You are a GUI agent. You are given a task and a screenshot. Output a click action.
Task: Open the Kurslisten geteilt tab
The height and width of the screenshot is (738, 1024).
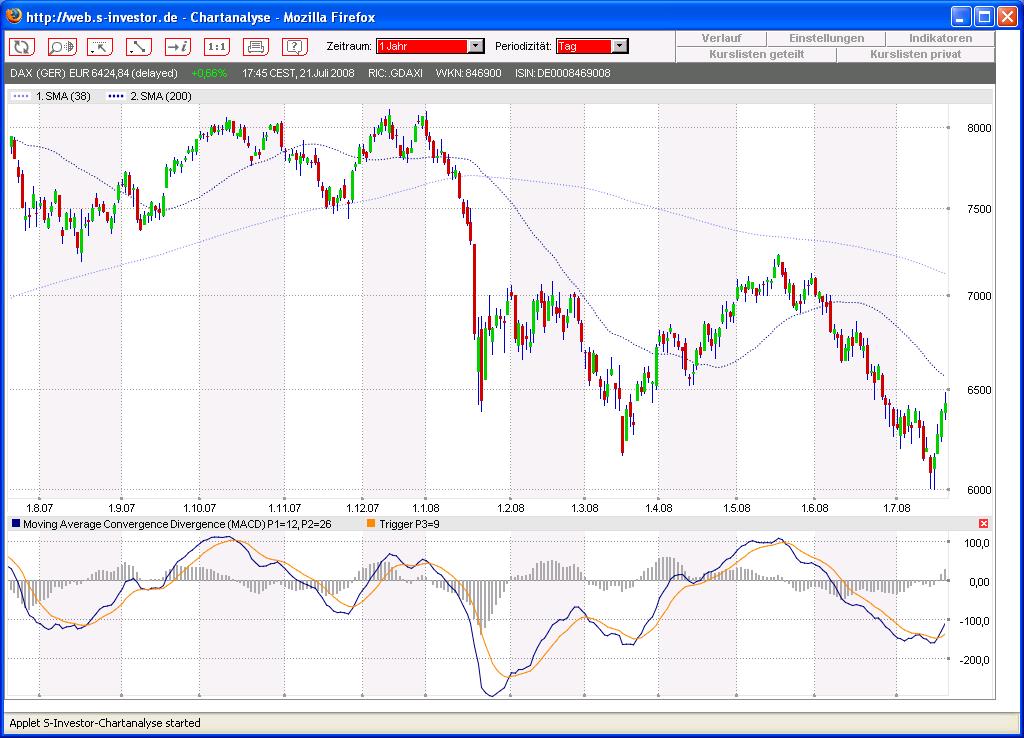point(756,54)
